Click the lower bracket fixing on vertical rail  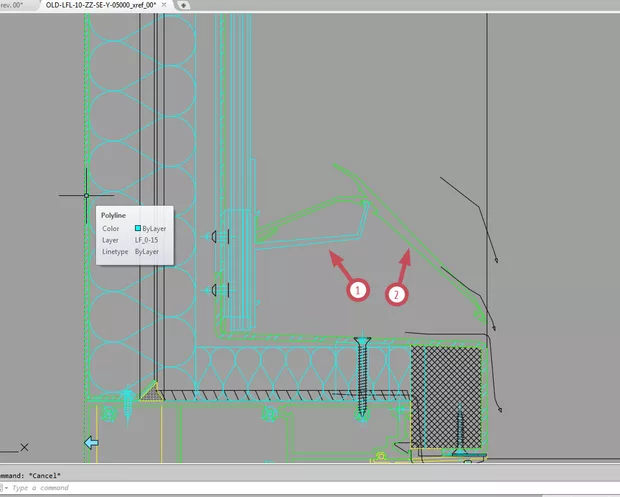[x=215, y=291]
